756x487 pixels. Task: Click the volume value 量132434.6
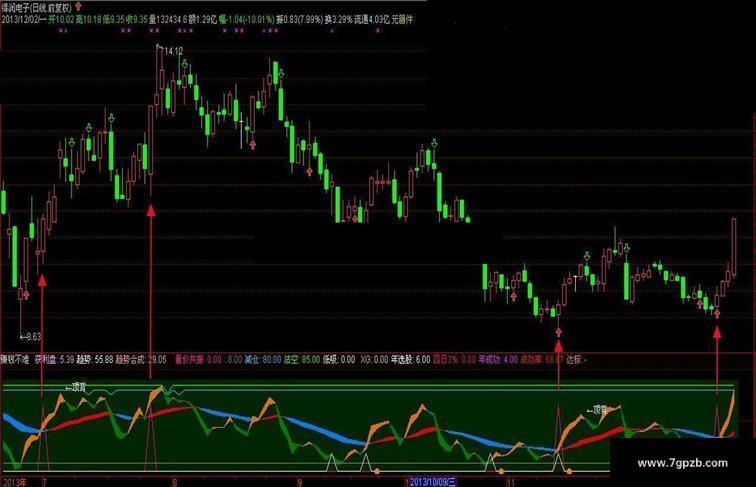(x=168, y=20)
